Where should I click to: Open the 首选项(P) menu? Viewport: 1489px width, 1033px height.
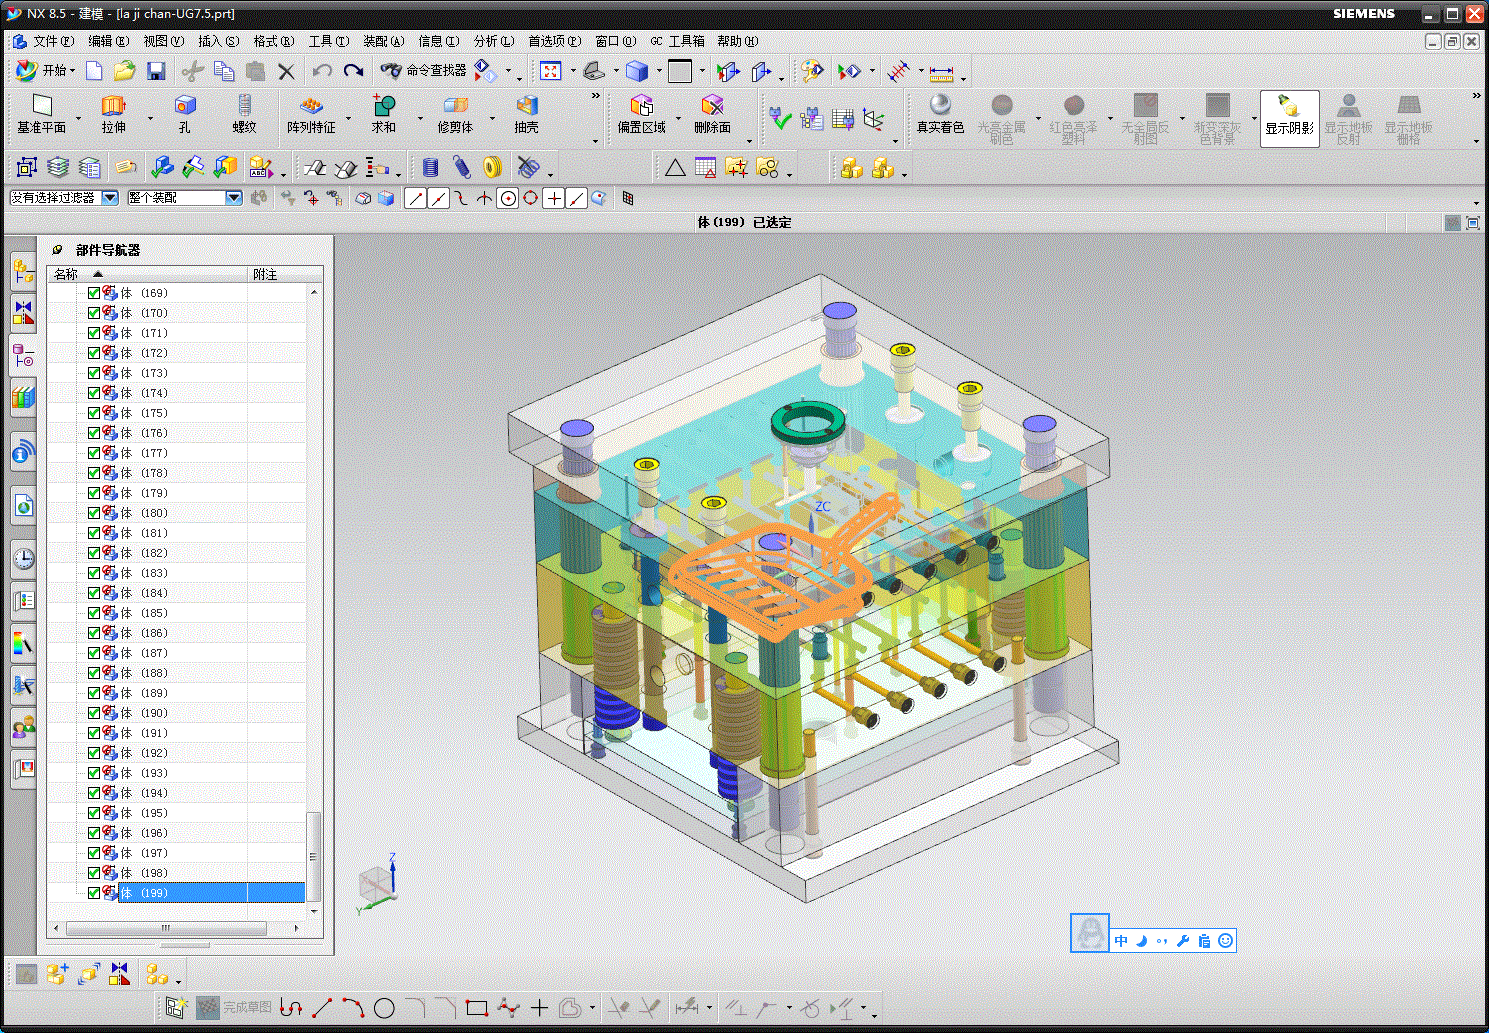(x=554, y=41)
